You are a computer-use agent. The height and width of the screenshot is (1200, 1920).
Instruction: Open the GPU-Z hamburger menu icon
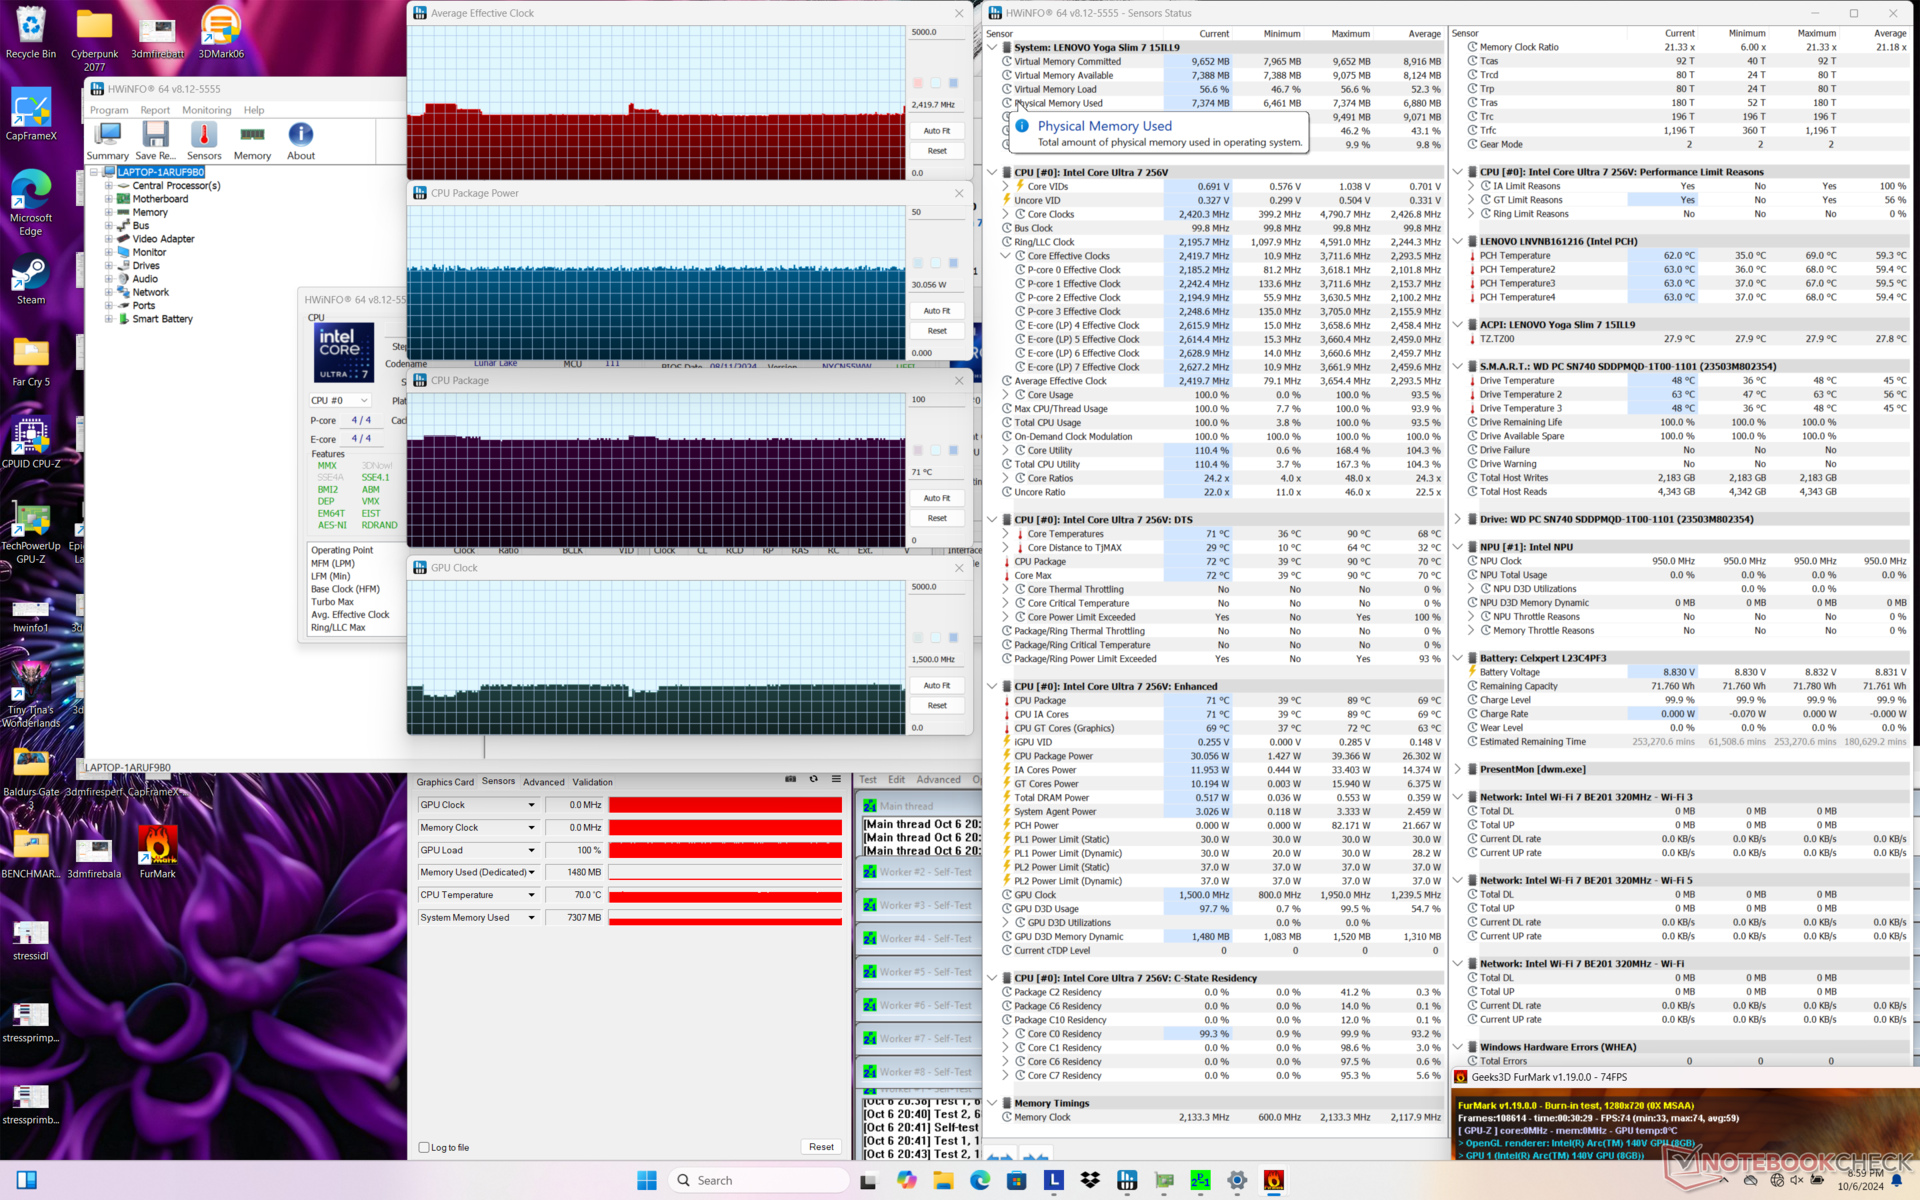(x=836, y=779)
